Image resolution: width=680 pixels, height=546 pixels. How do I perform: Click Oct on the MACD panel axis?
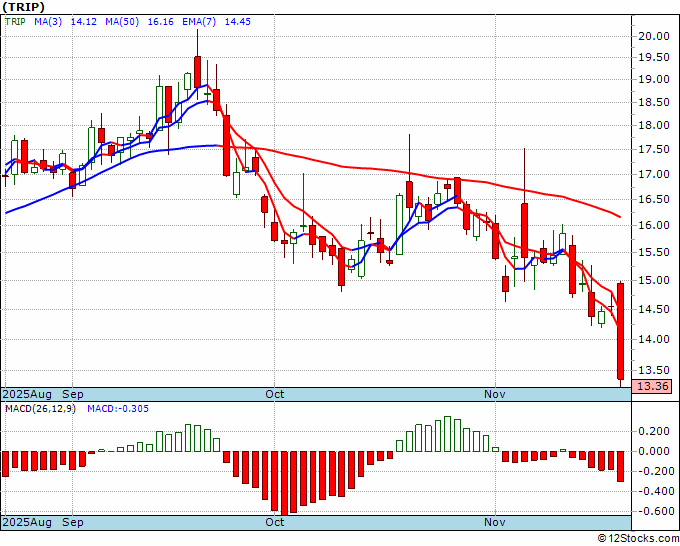(275, 522)
